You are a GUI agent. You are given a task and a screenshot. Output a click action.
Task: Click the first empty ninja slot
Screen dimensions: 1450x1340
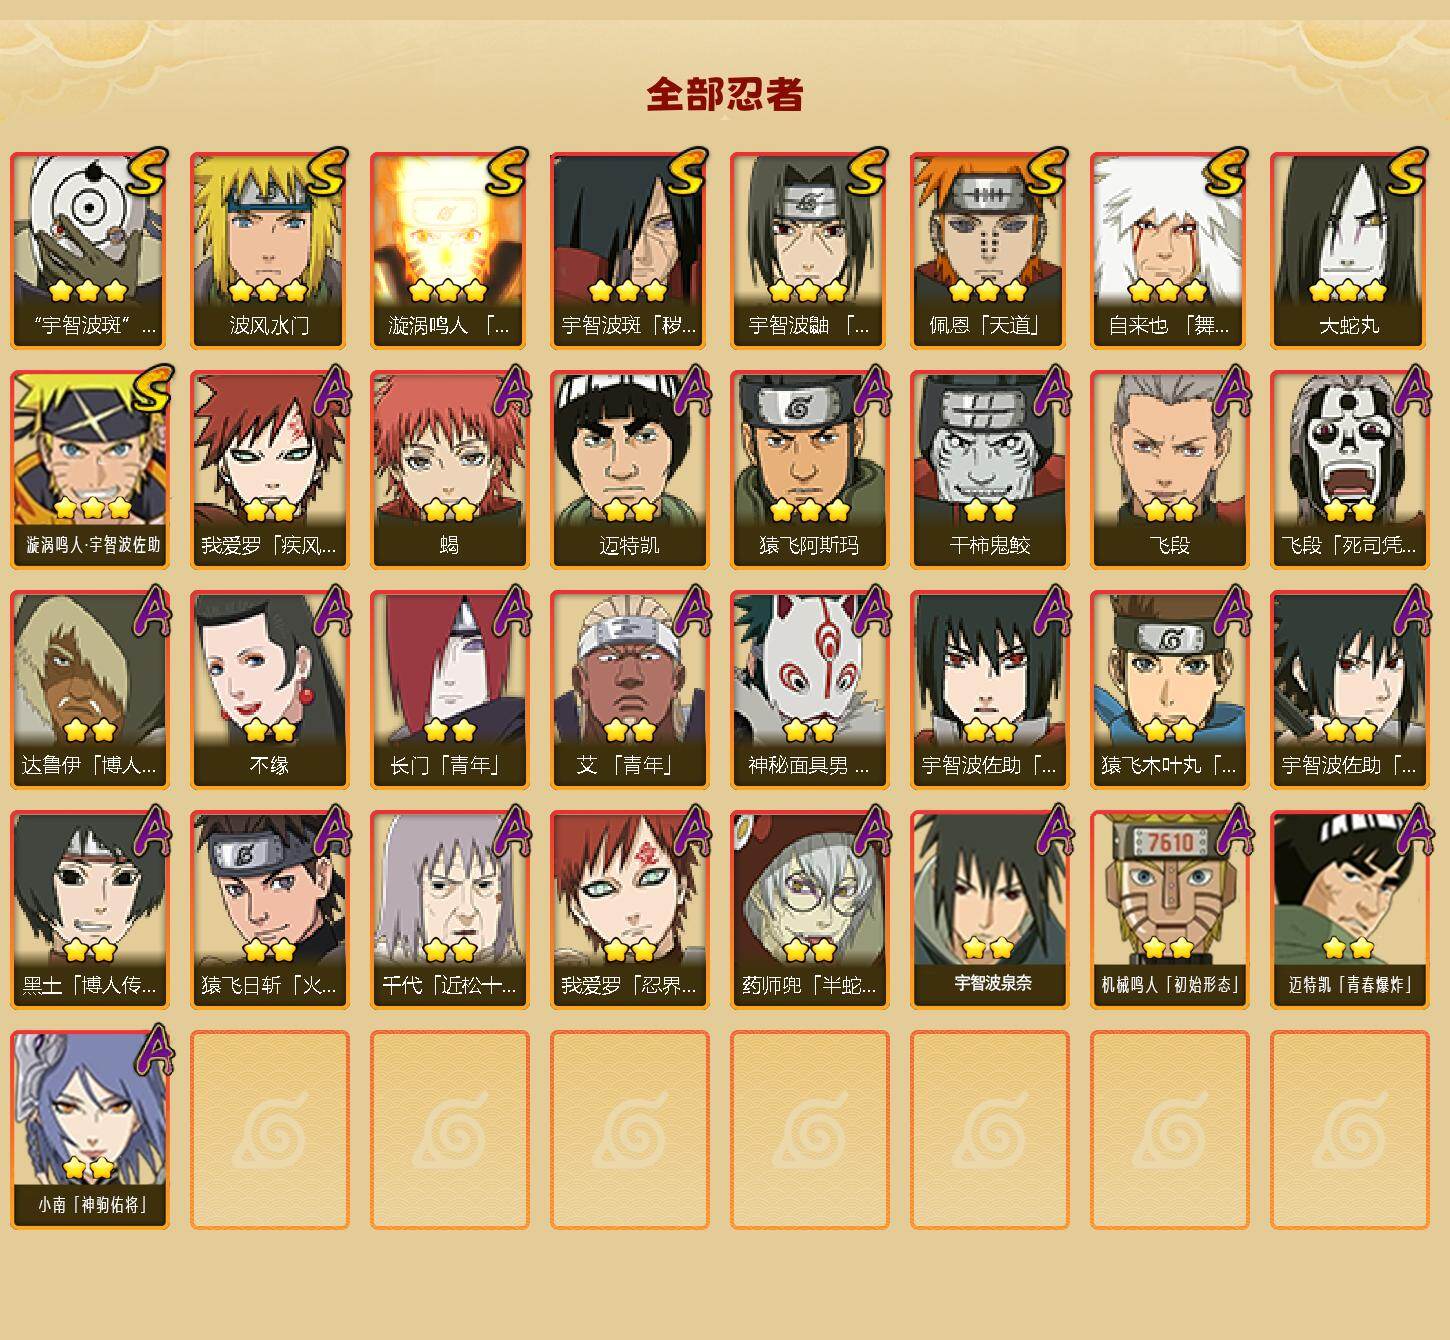click(x=269, y=1130)
